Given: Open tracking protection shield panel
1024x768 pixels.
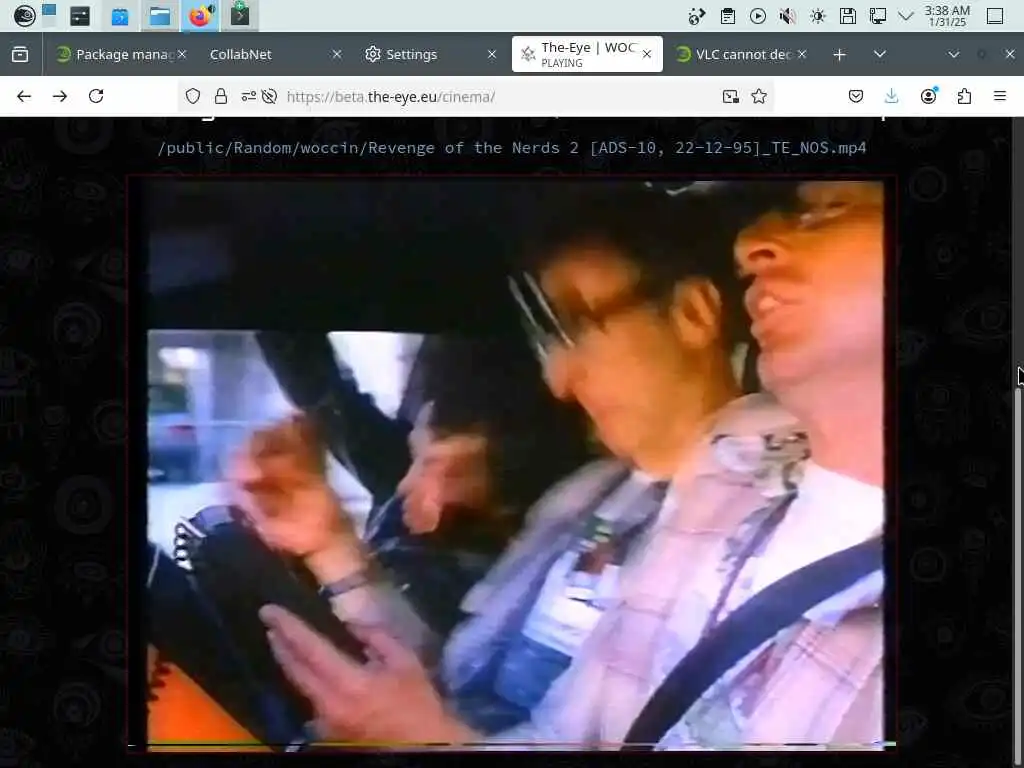Looking at the screenshot, I should coord(193,97).
